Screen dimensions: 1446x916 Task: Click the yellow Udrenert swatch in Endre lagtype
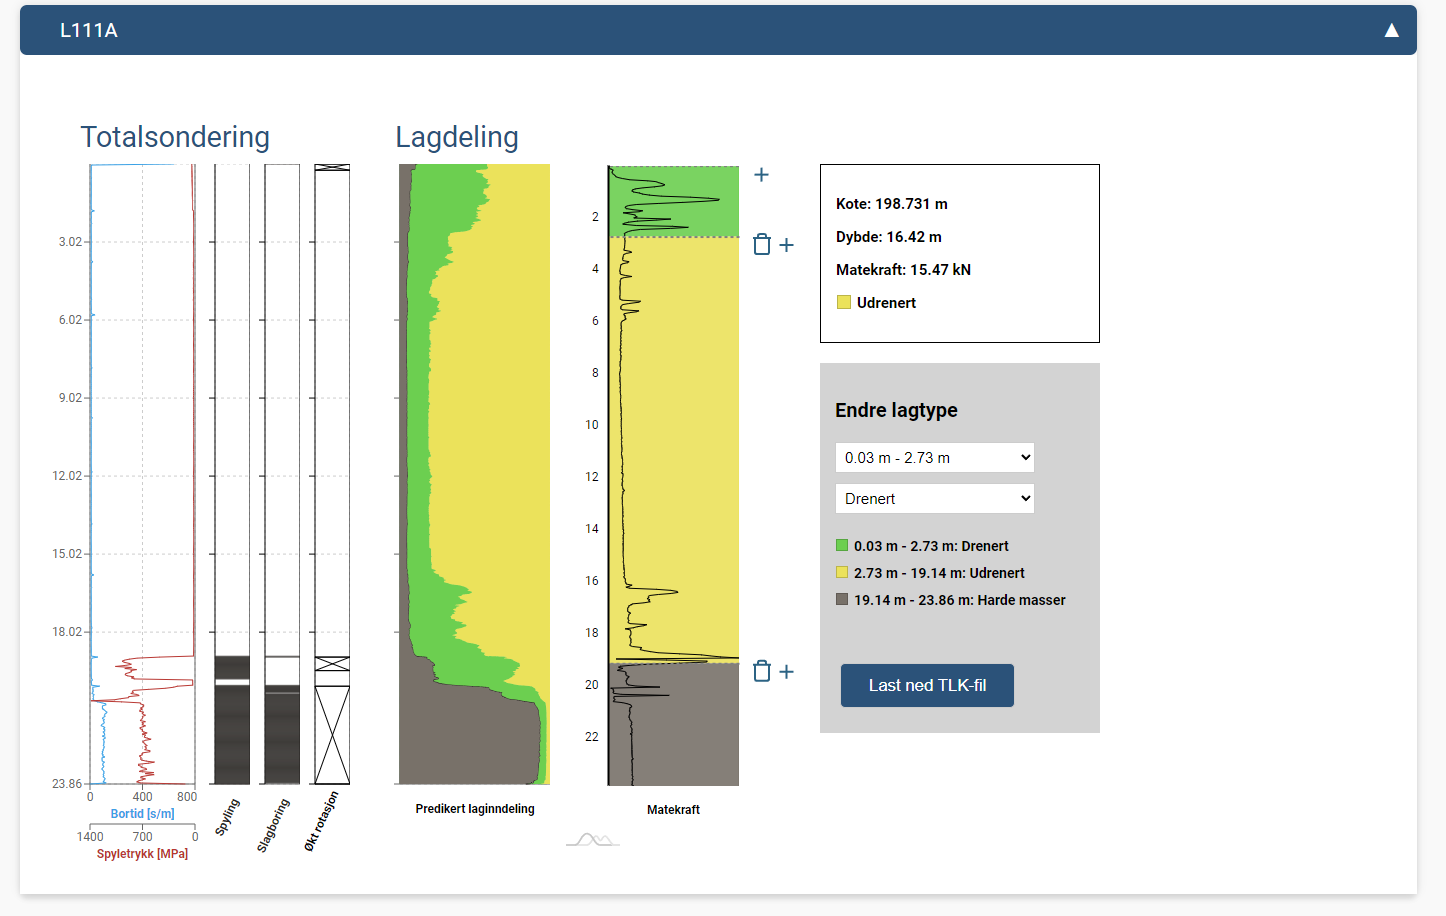coord(842,573)
